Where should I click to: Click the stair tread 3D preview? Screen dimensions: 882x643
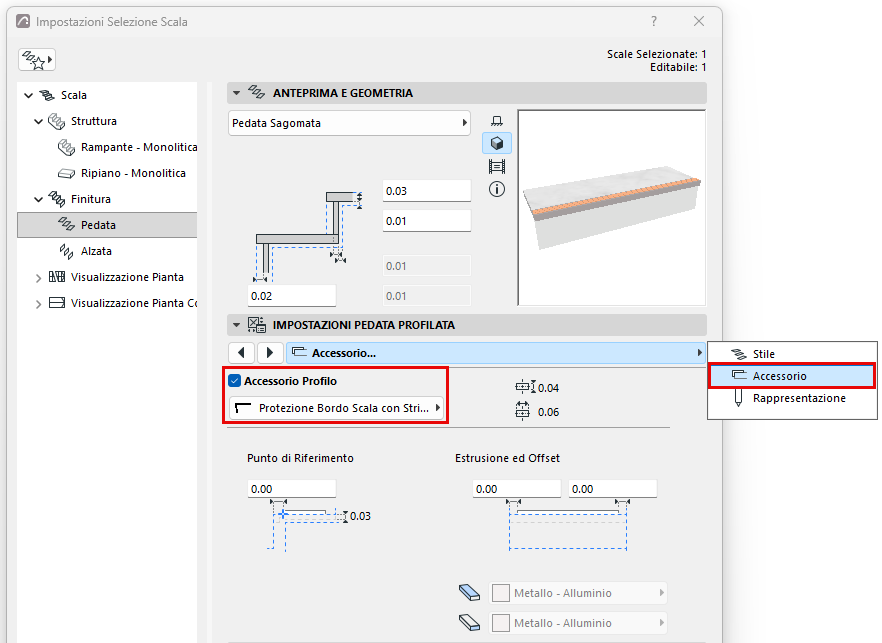click(611, 208)
